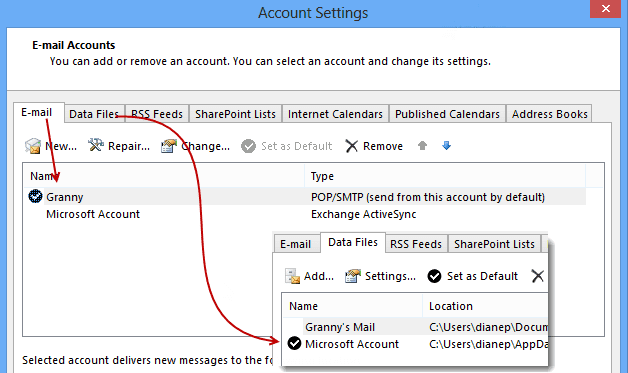Open the Data Files tab
Screen dimensions: 628x373
pos(95,114)
